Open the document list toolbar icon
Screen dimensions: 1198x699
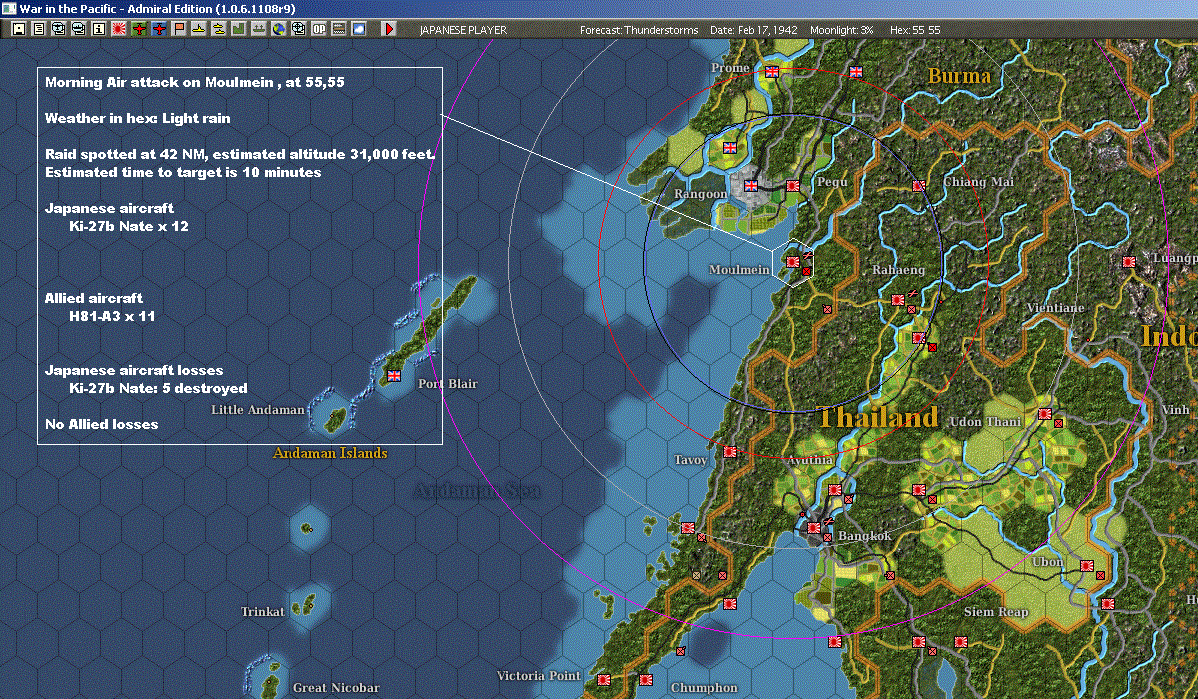39,29
